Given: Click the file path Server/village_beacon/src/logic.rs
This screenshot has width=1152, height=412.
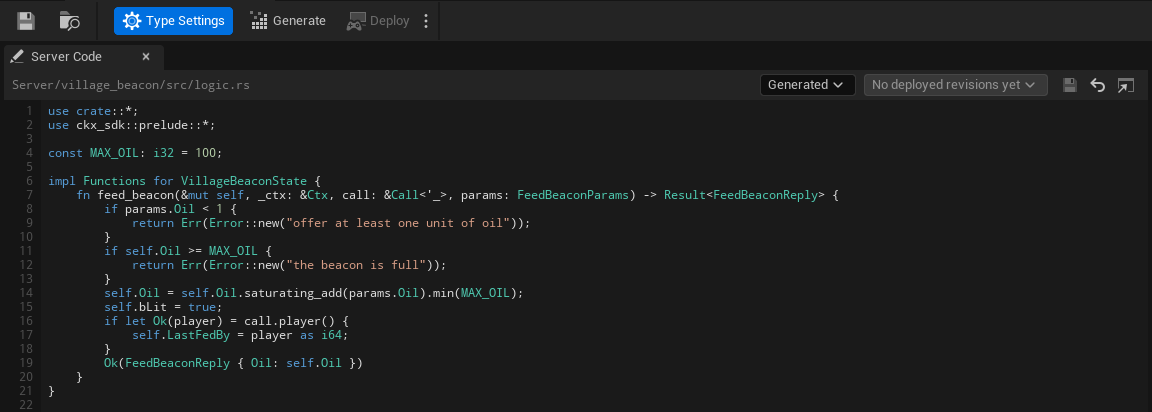Looking at the screenshot, I should tap(131, 84).
